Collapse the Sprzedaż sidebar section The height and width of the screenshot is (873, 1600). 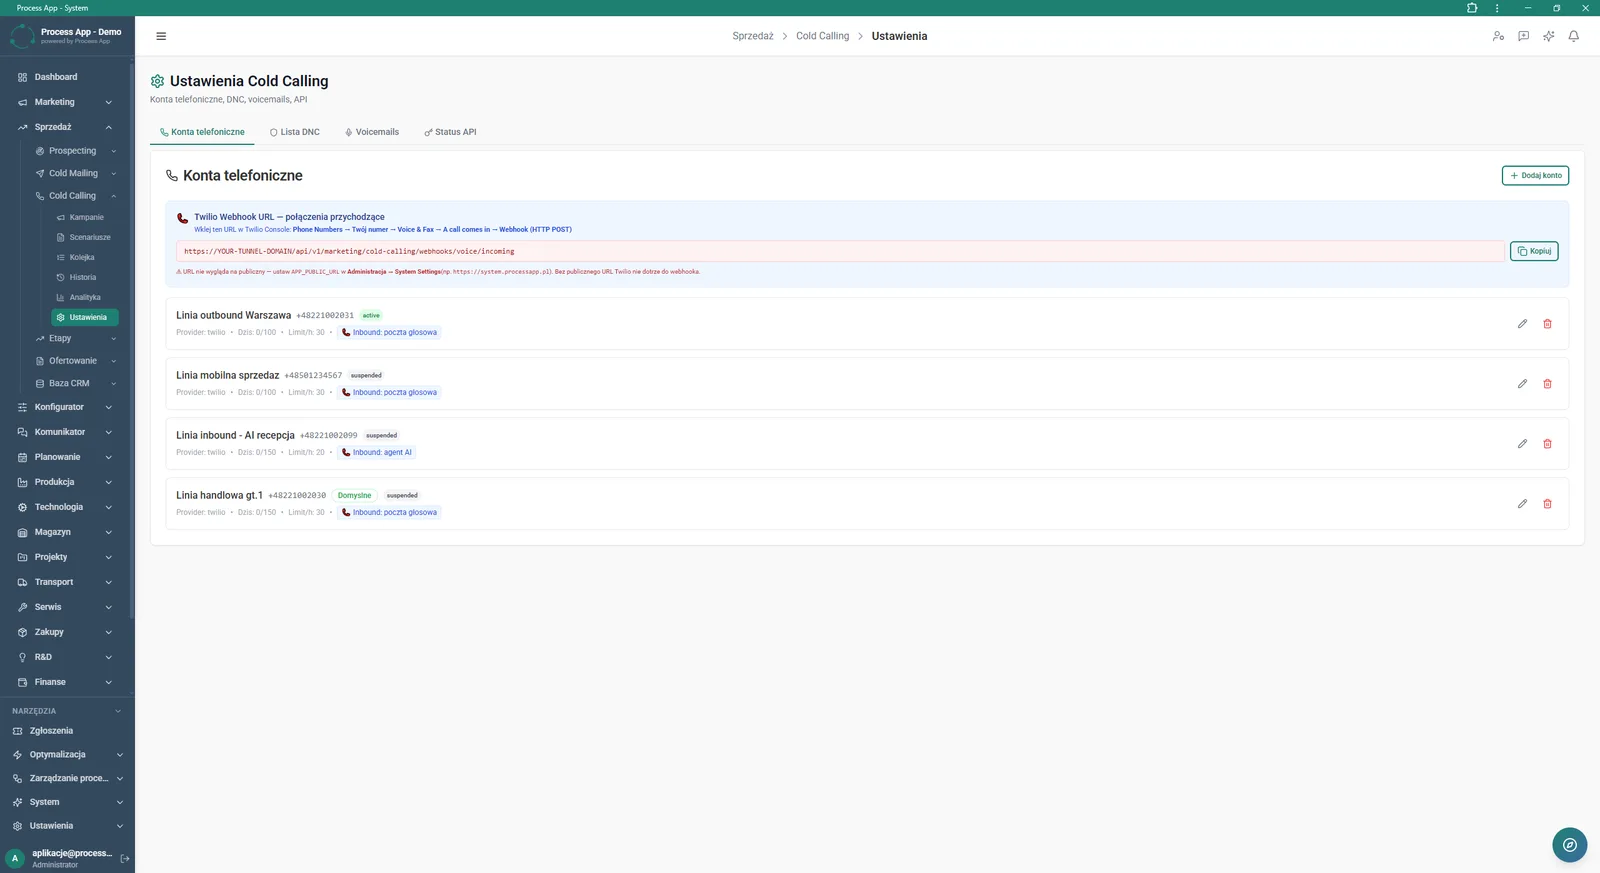pos(67,127)
